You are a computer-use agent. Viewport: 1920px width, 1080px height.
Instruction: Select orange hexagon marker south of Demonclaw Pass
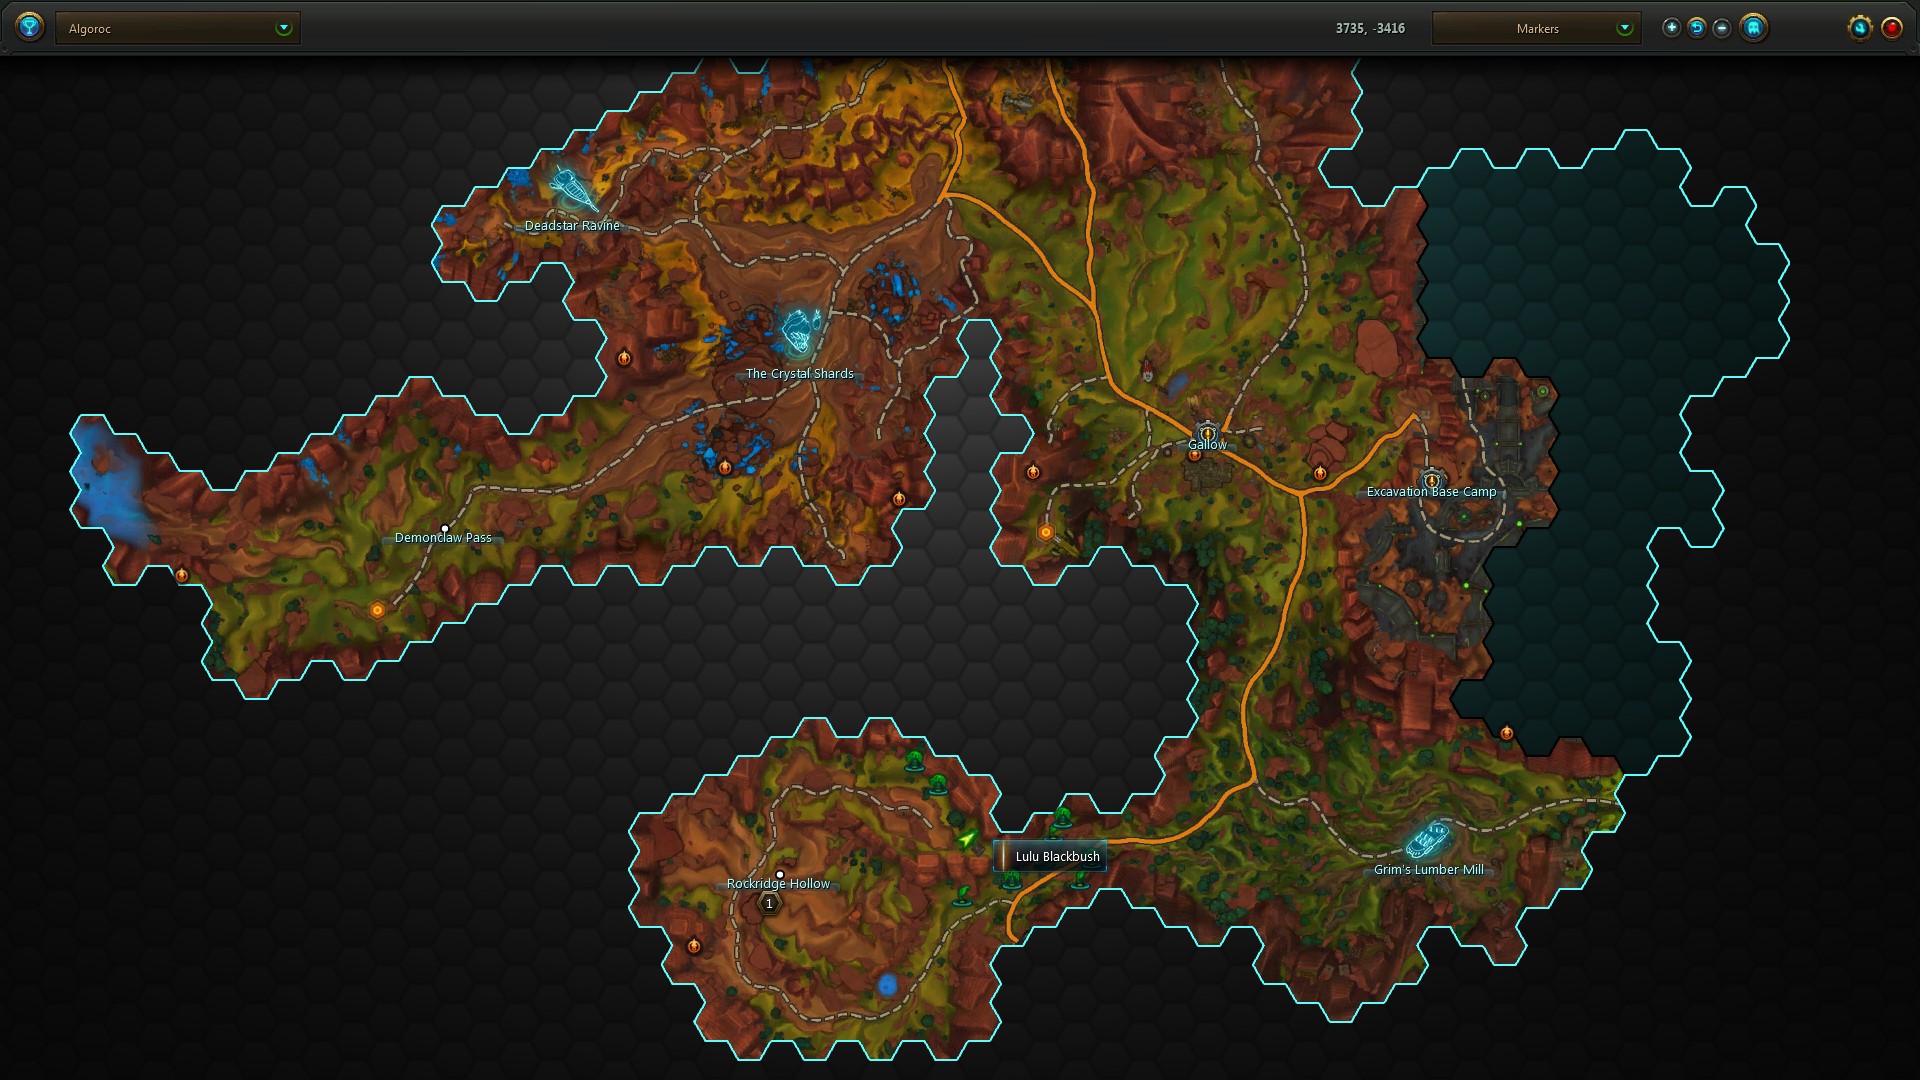377,610
